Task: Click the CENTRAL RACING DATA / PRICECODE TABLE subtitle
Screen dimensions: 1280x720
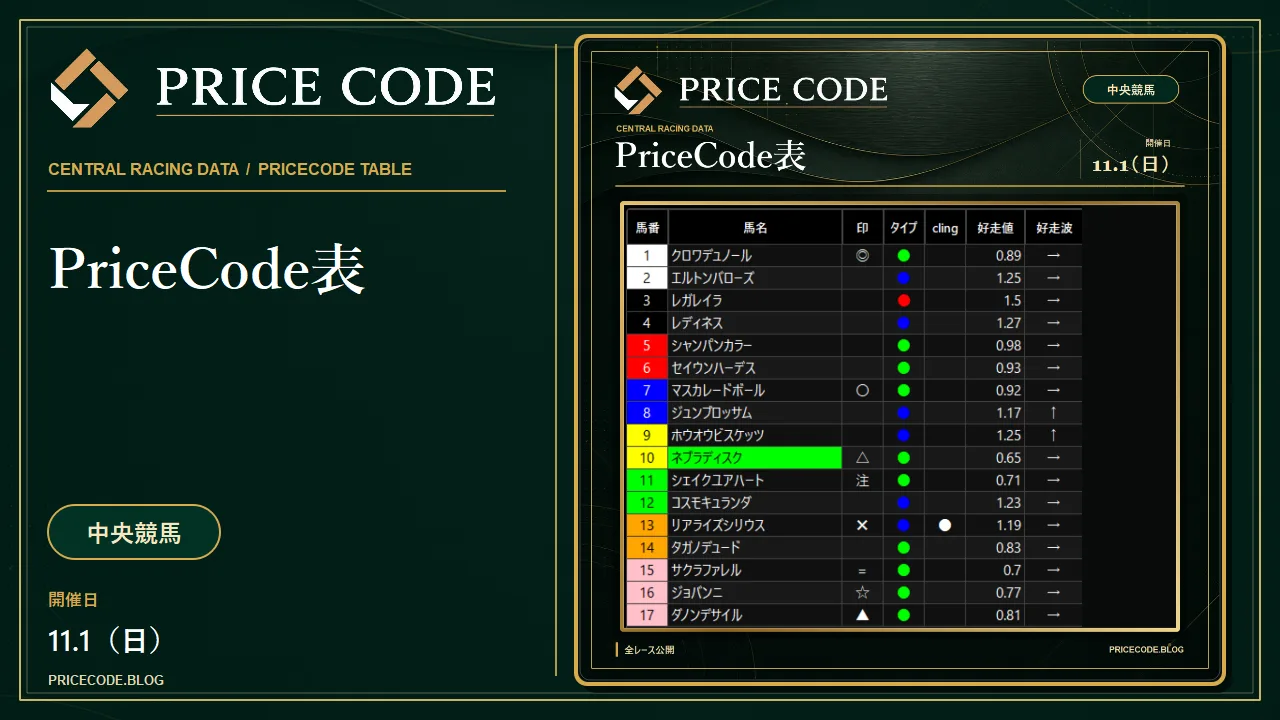Action: (230, 169)
